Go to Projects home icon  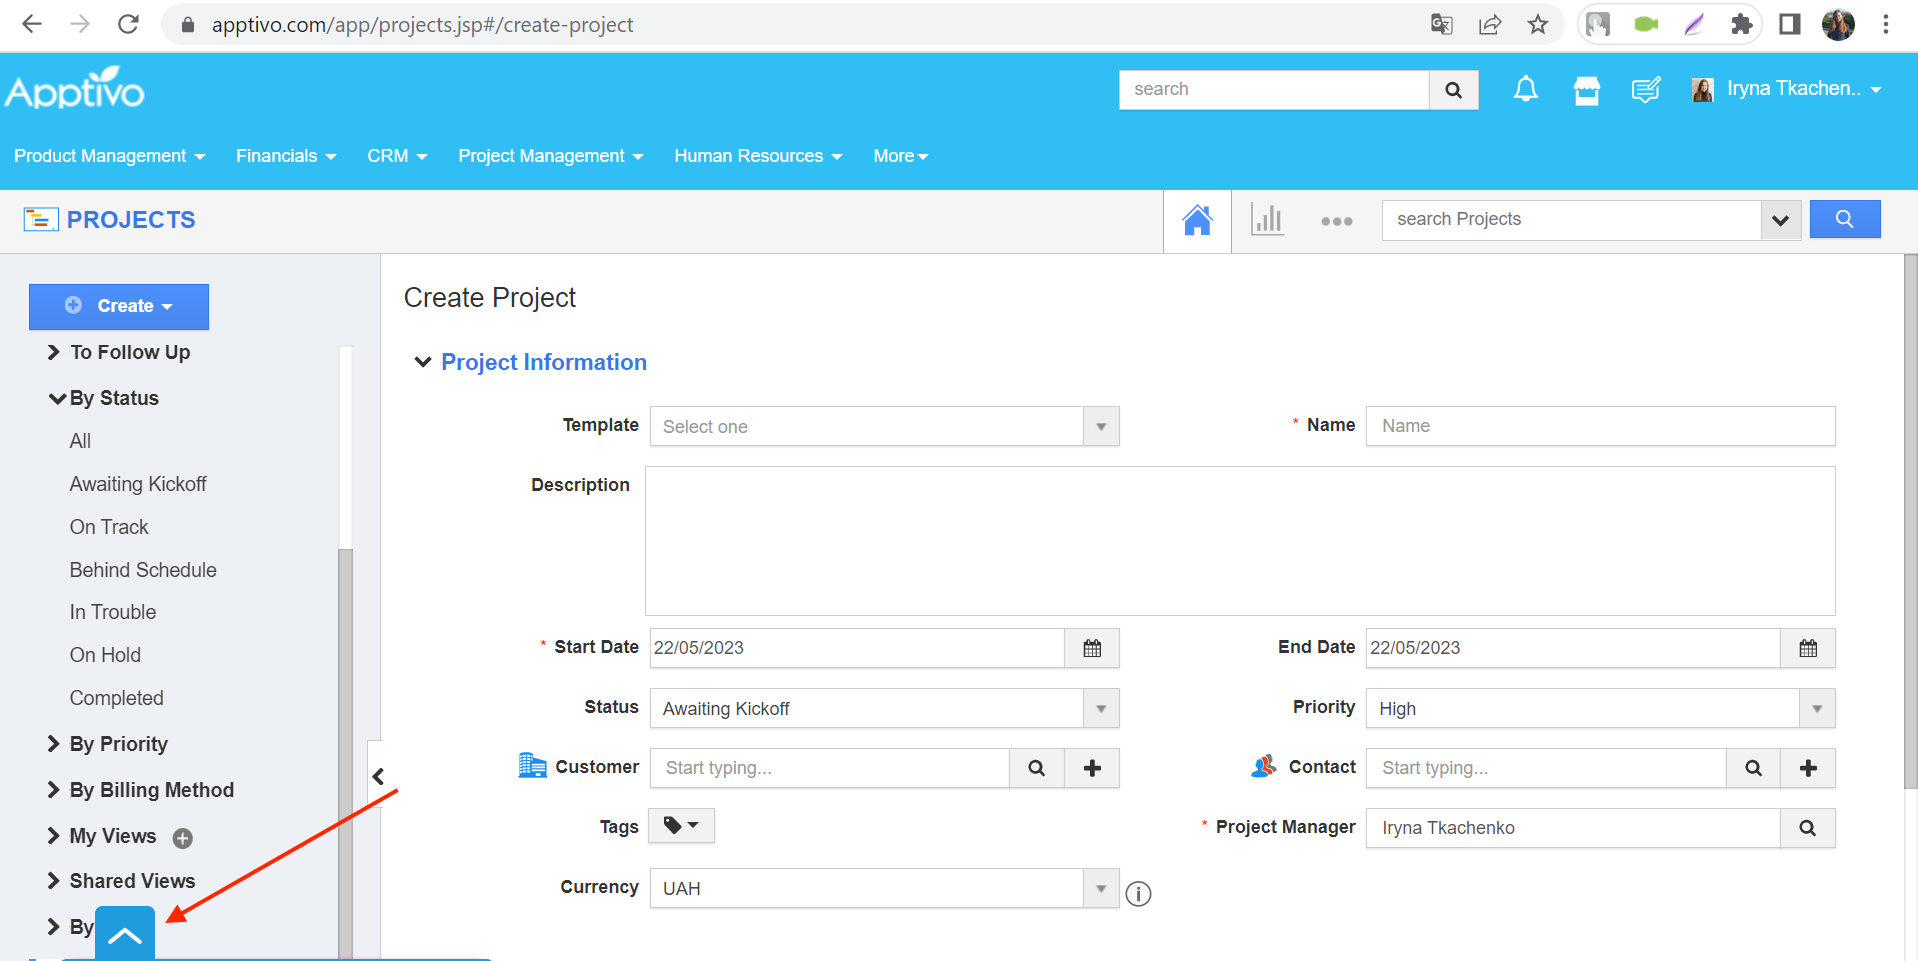click(x=1197, y=220)
